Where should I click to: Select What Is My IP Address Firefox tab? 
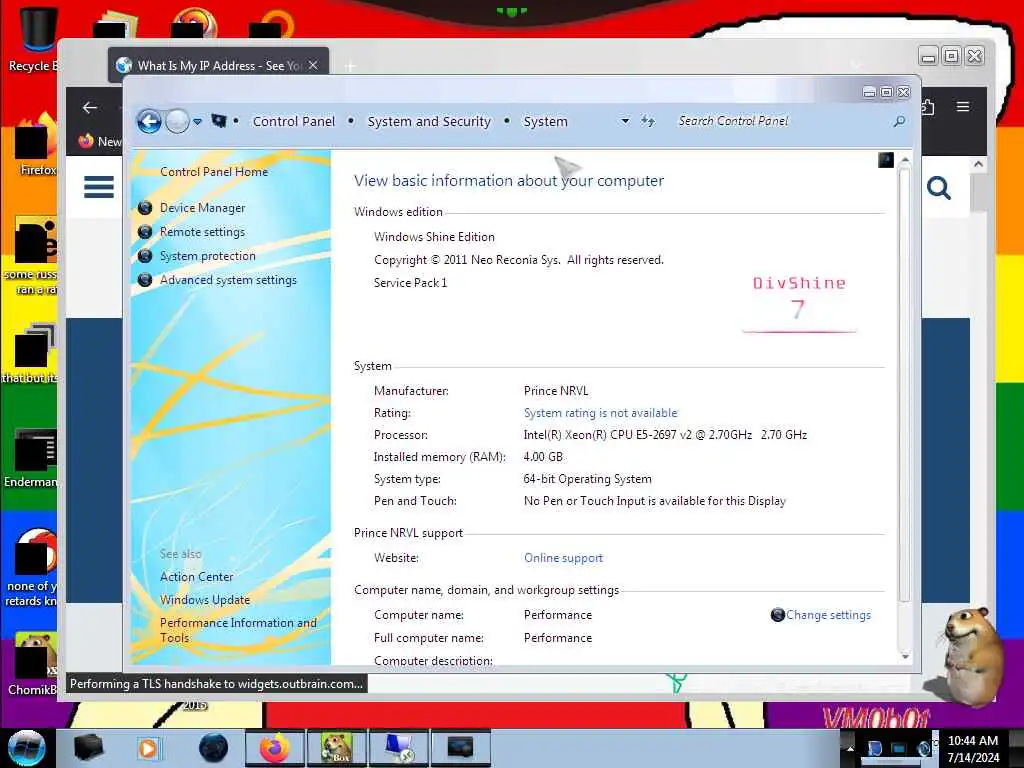pyautogui.click(x=219, y=65)
